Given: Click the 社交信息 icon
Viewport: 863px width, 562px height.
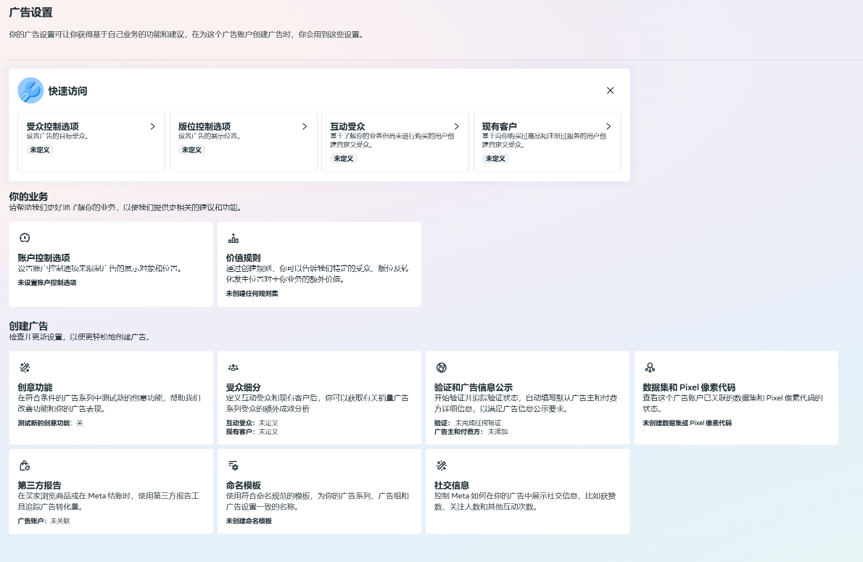Looking at the screenshot, I should [441, 466].
